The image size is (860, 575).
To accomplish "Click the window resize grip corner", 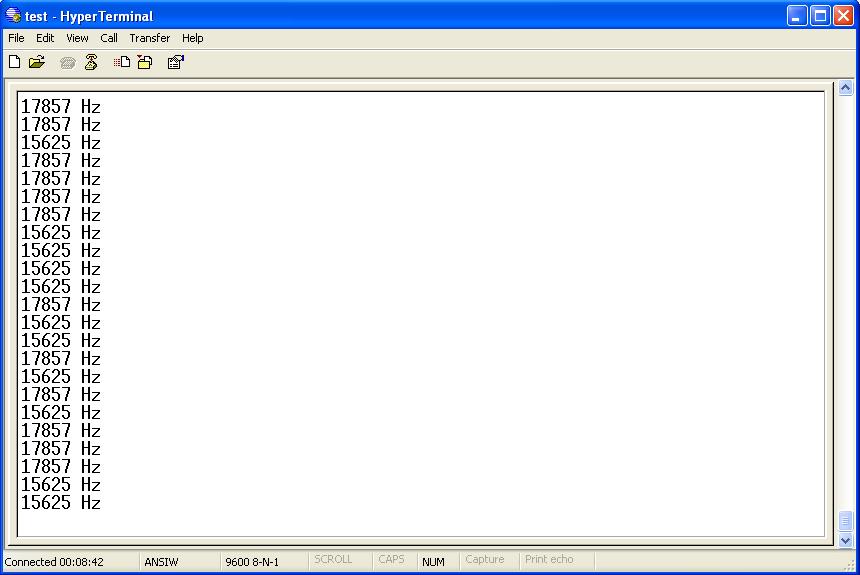I will click(x=851, y=566).
